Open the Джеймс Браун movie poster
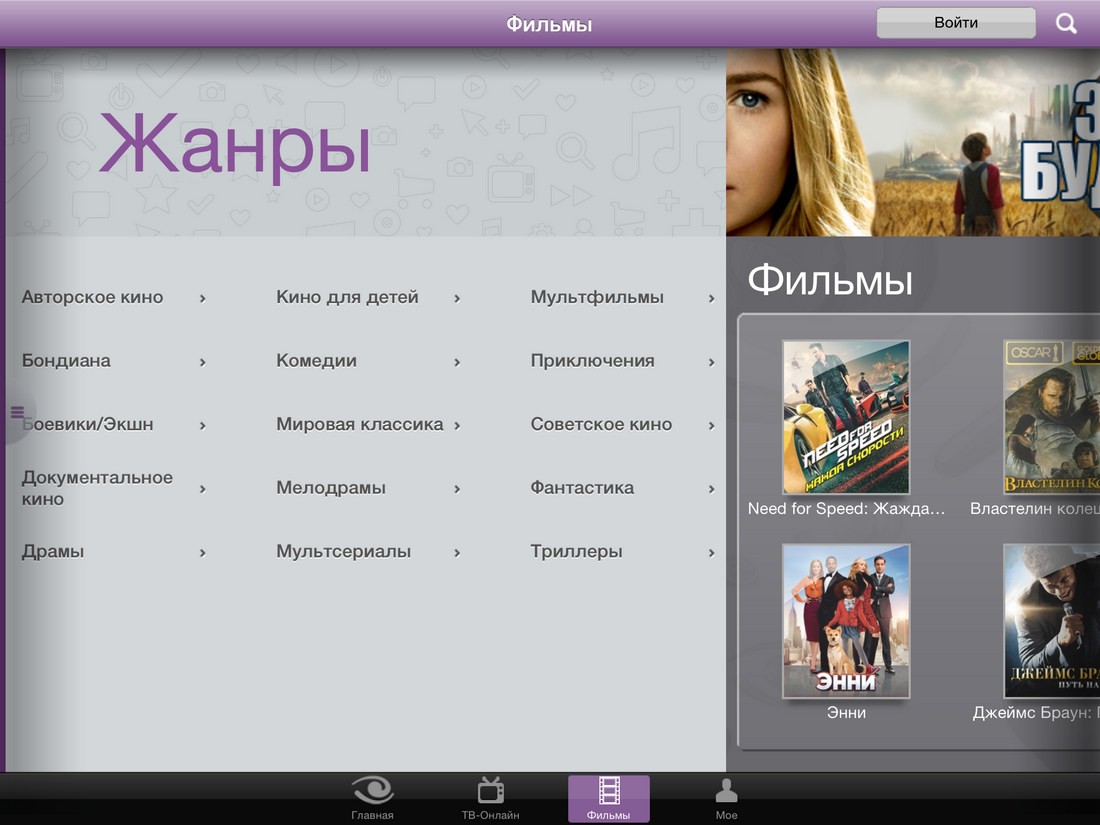This screenshot has width=1100, height=825. click(1052, 621)
